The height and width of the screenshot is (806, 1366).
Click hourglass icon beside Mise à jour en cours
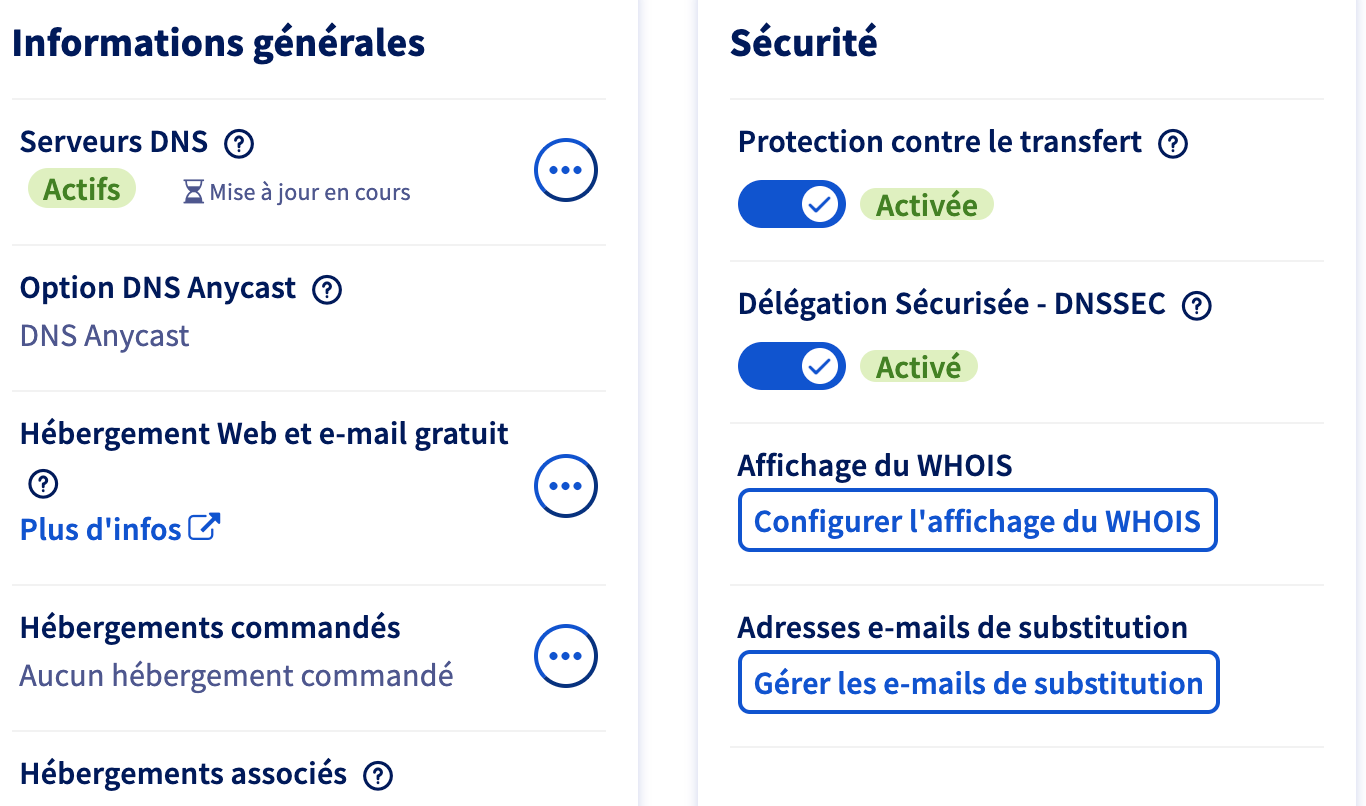[193, 192]
